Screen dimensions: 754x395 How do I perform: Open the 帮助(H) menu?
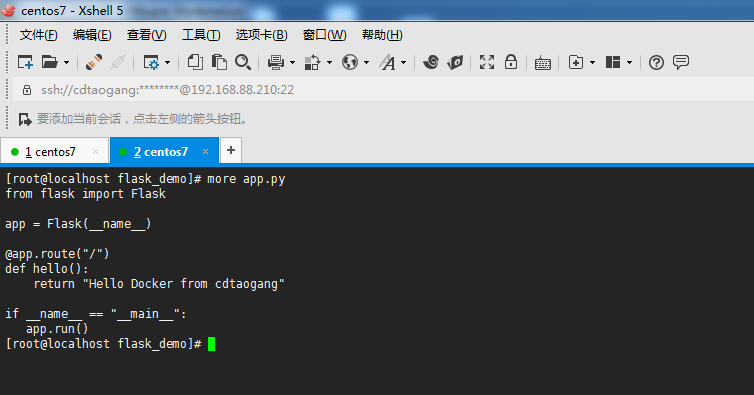(x=382, y=35)
